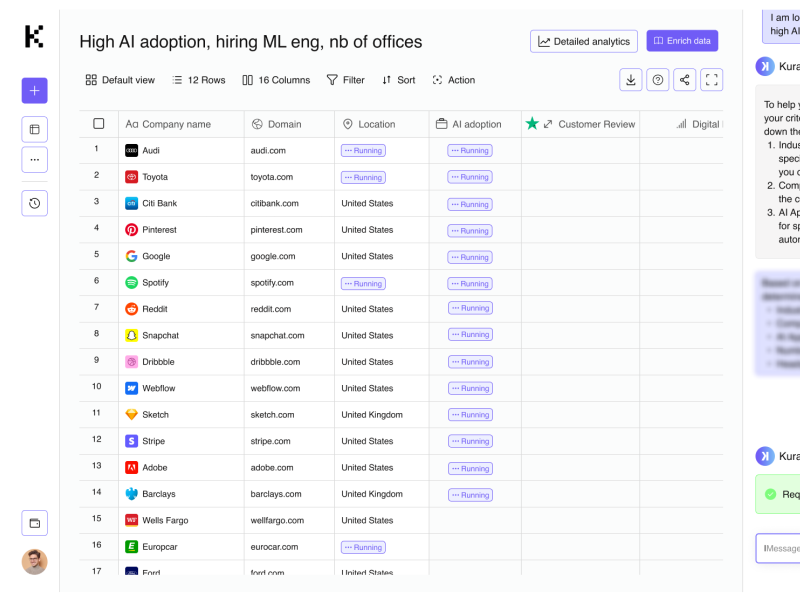800x600 pixels.
Task: Click the user avatar at bottom left
Action: [34, 561]
